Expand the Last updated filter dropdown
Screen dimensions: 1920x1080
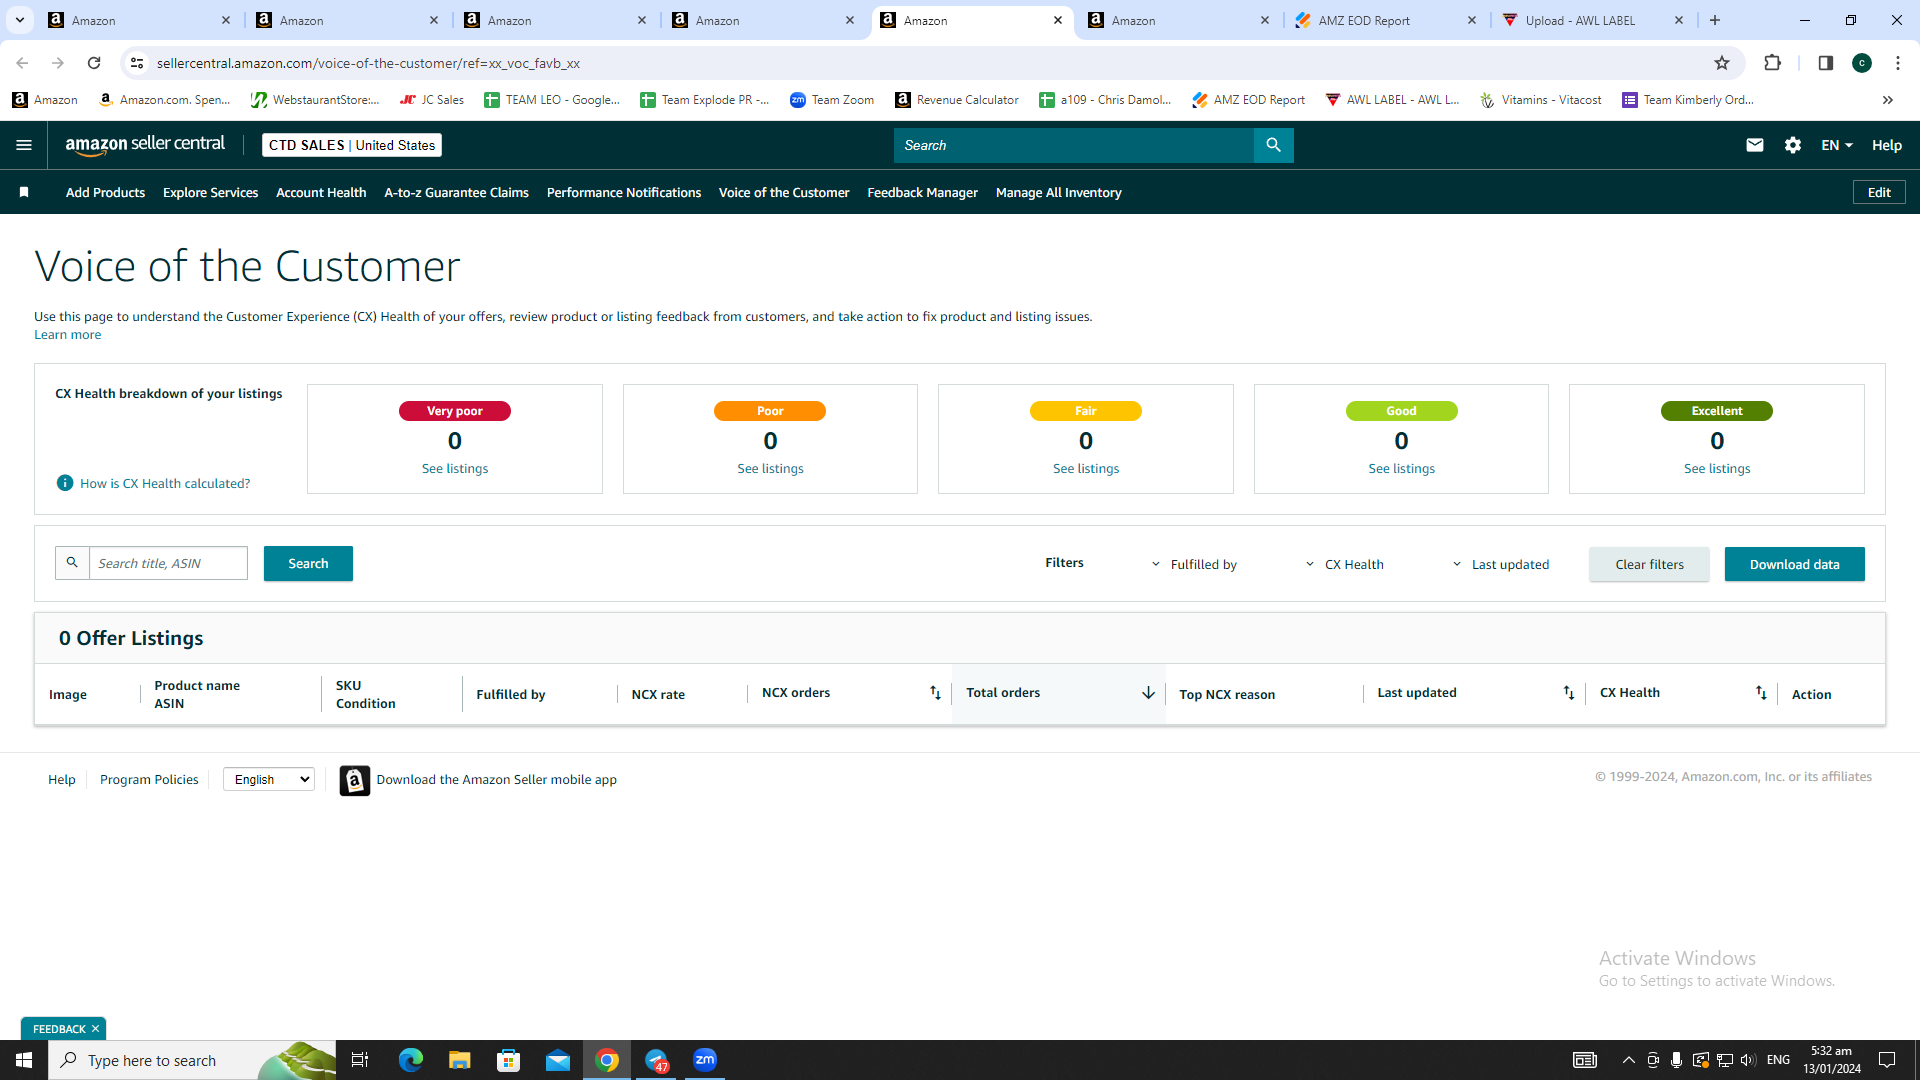(x=1500, y=564)
